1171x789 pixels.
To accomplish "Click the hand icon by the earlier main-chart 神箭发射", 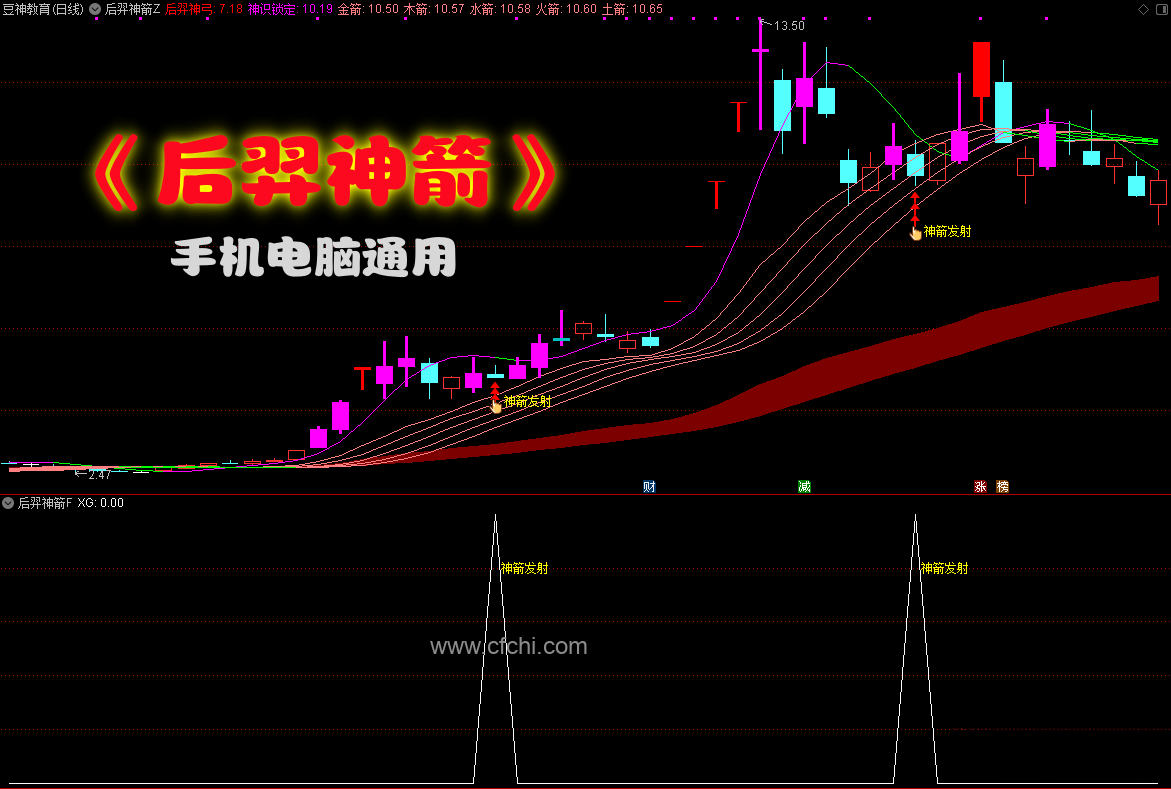I will tap(497, 406).
